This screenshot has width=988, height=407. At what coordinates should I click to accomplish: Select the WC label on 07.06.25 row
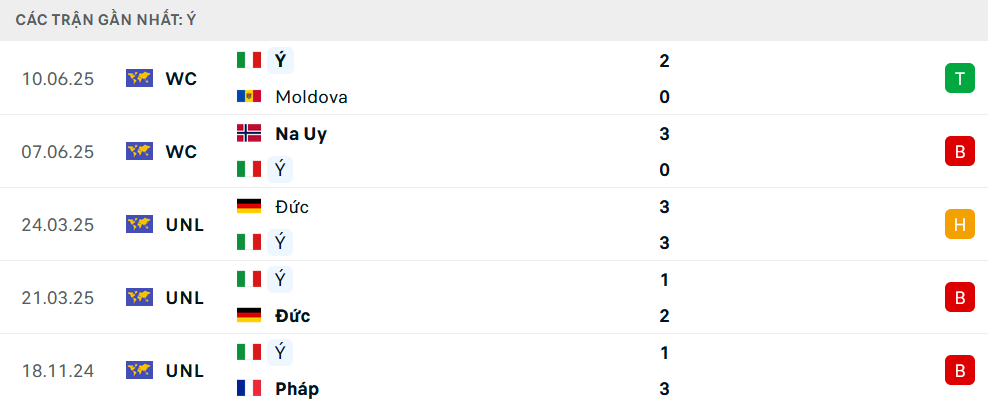181,152
